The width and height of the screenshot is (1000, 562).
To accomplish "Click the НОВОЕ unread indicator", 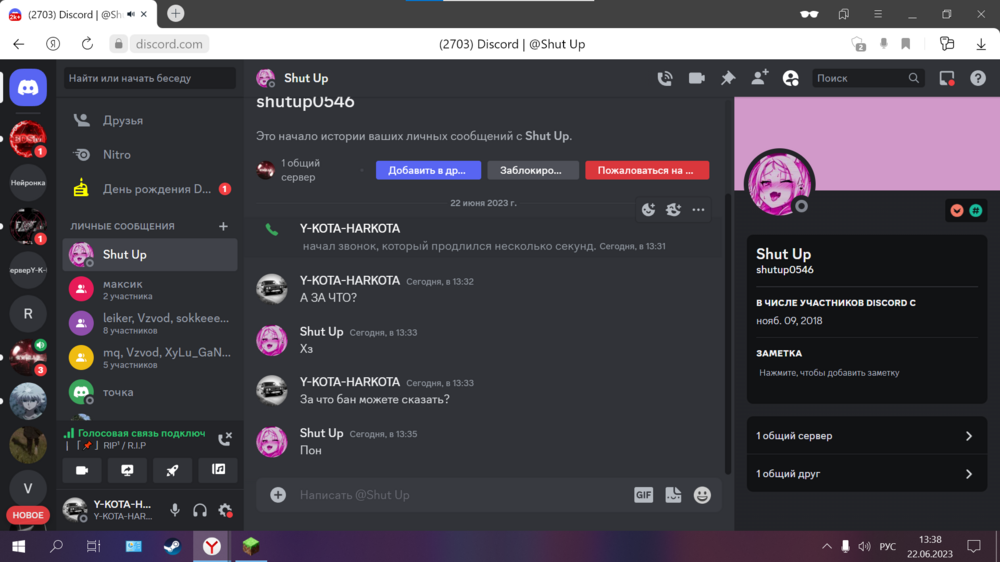I will tap(28, 515).
